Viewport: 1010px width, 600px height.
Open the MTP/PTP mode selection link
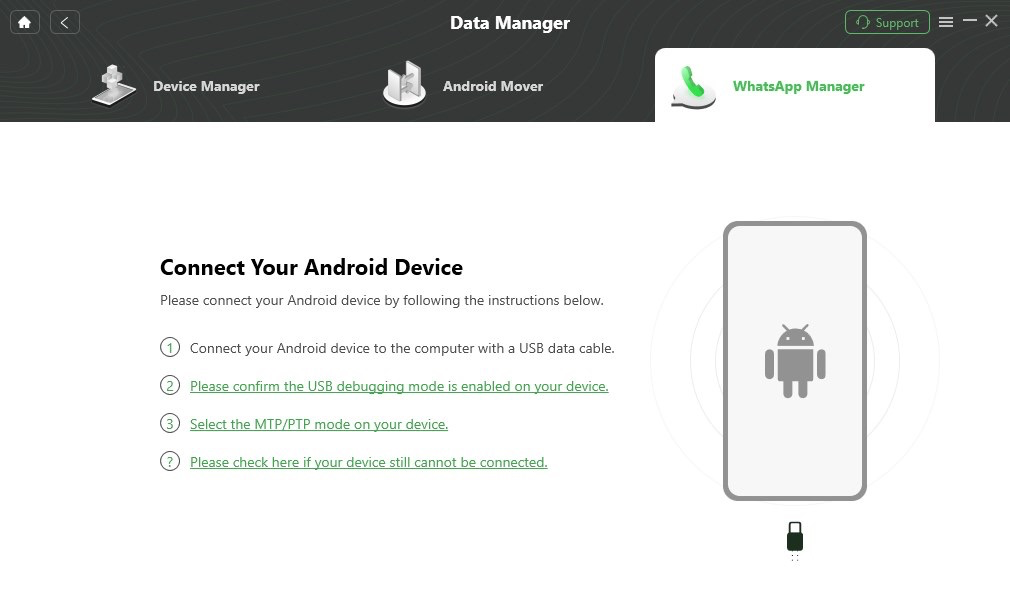click(319, 424)
